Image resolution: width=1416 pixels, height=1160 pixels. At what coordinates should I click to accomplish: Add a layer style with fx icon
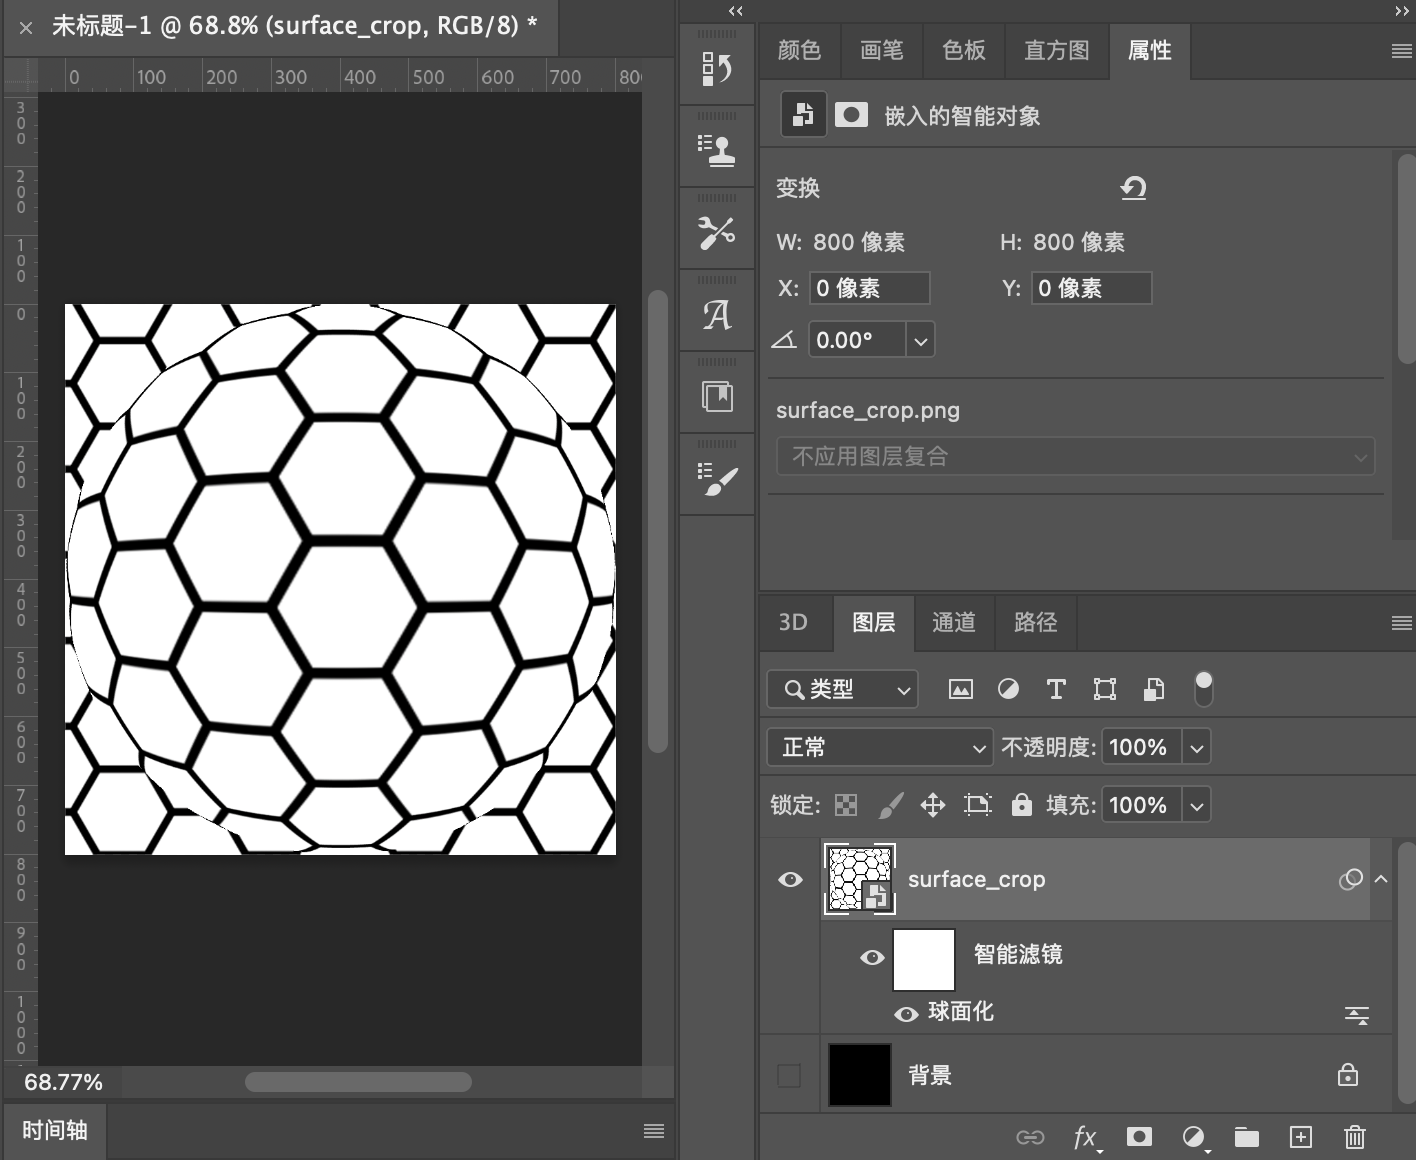coord(1086,1137)
